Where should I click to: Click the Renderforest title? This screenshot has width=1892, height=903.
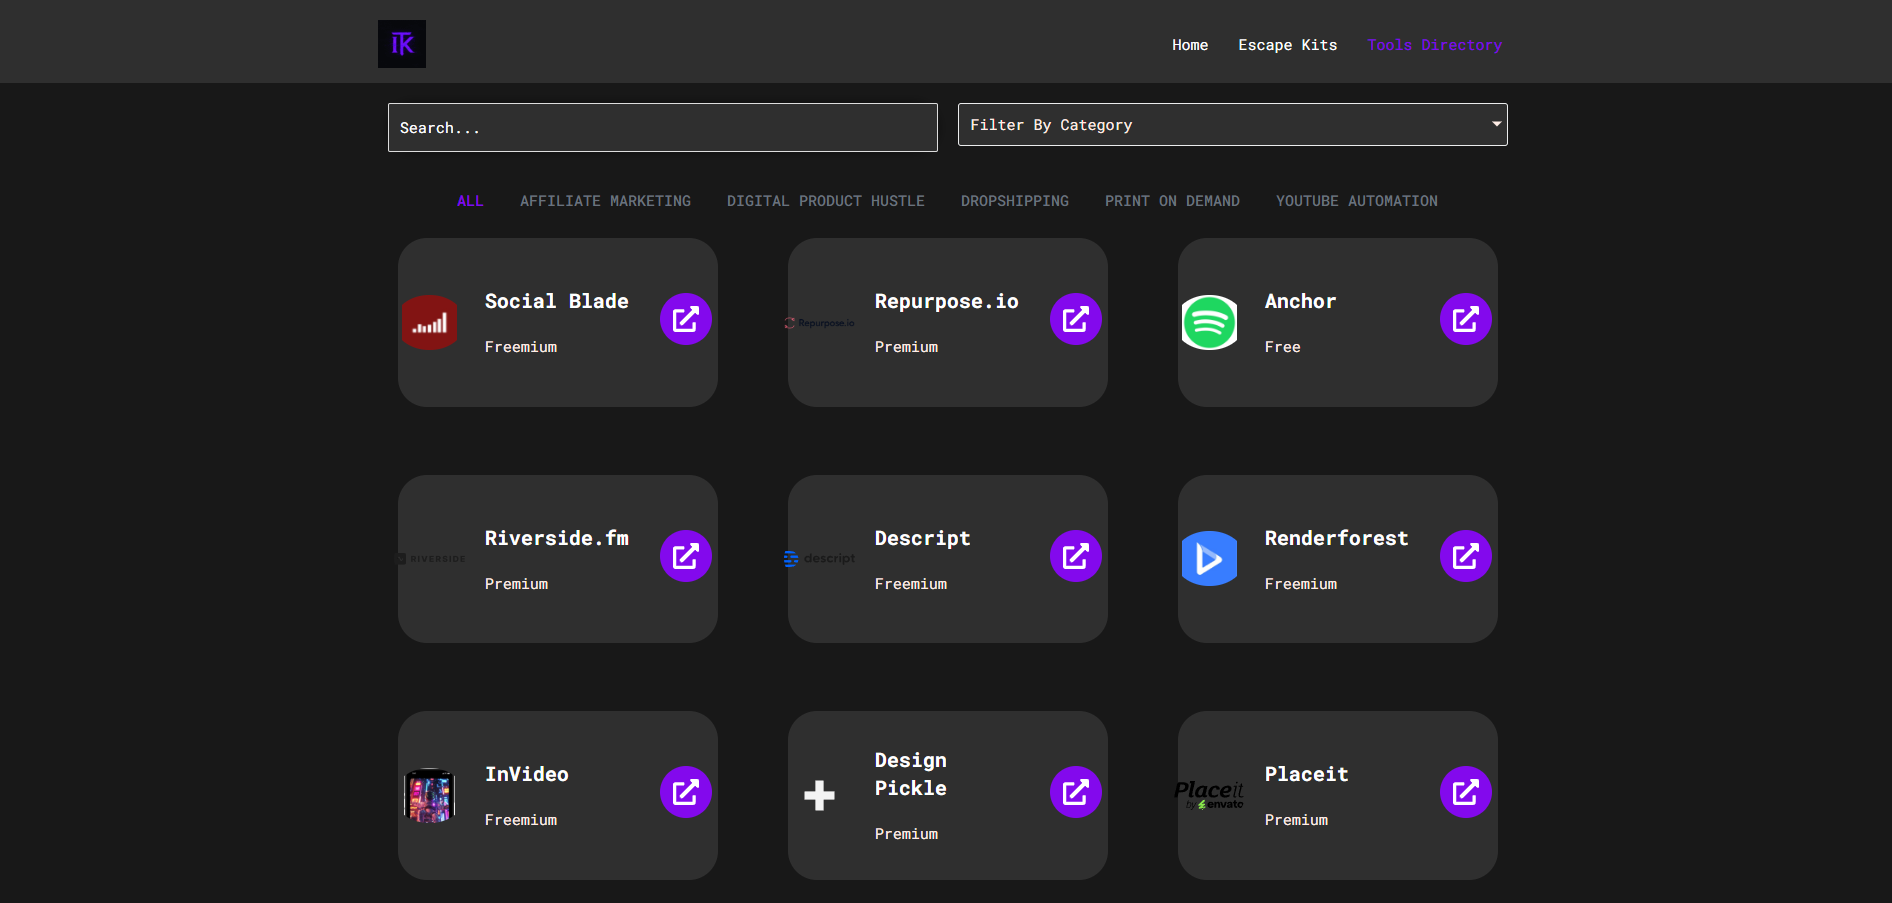click(x=1337, y=538)
